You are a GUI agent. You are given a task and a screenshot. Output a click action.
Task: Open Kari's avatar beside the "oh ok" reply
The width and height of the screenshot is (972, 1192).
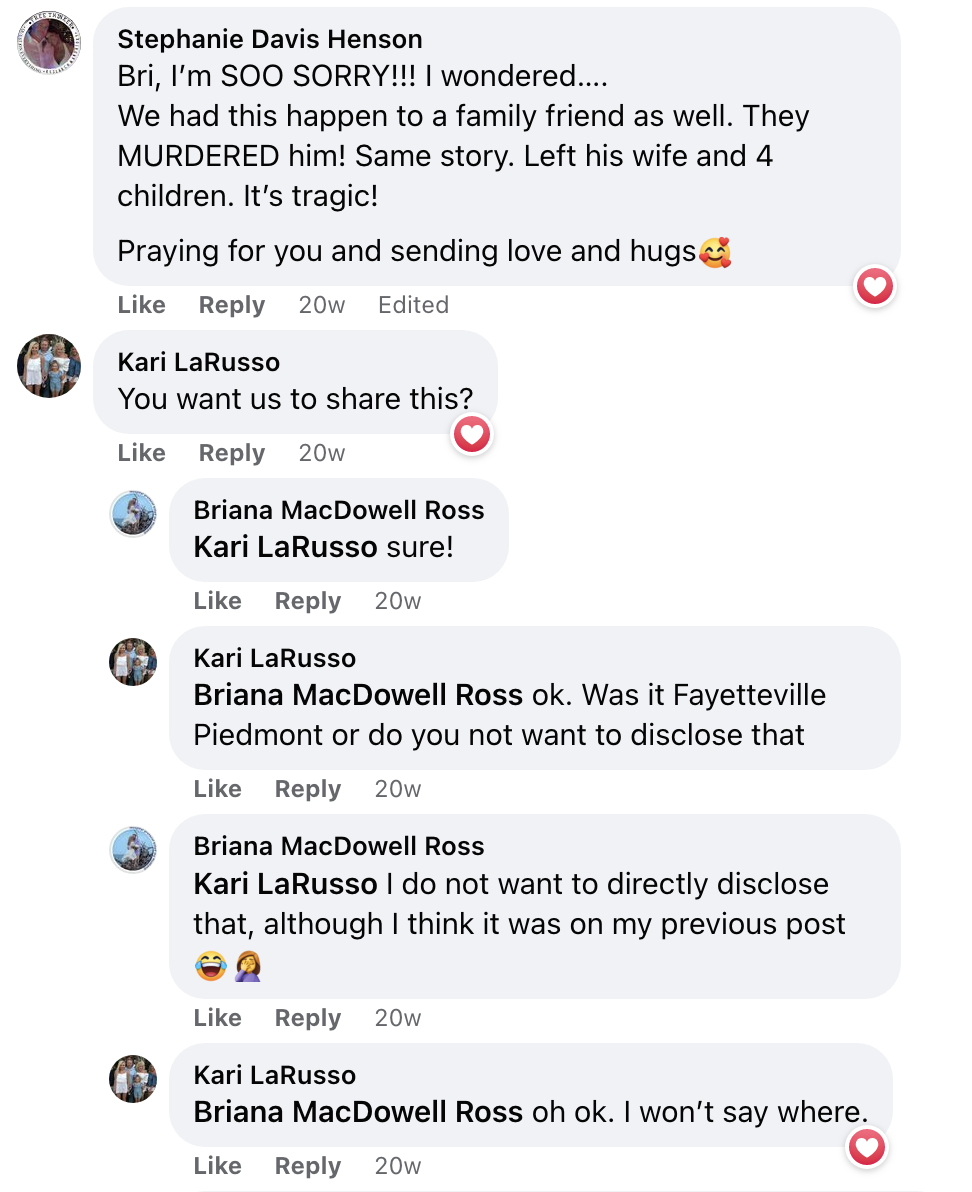pyautogui.click(x=133, y=1079)
